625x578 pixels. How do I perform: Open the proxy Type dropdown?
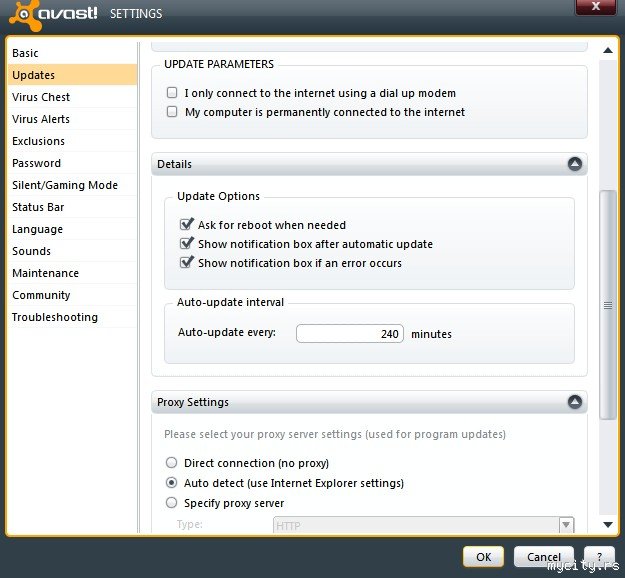tap(567, 524)
